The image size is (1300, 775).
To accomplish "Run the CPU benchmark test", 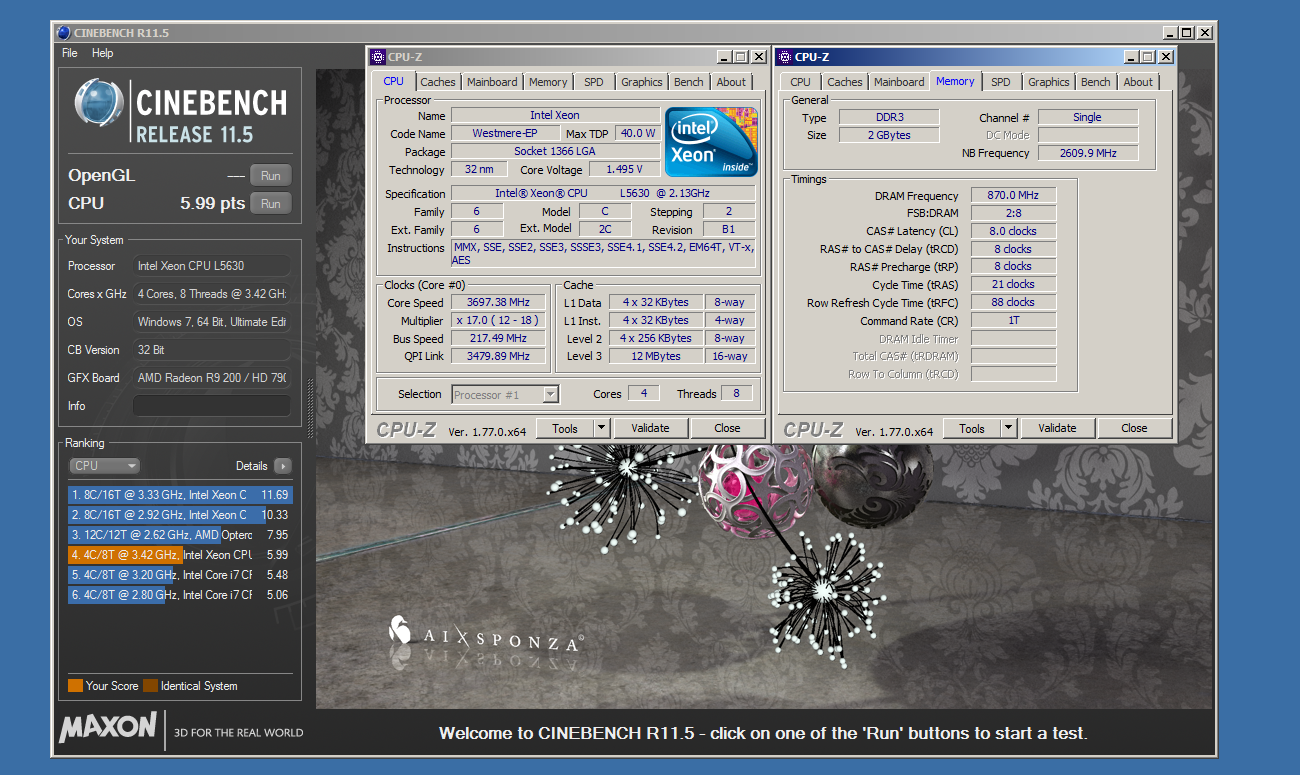I will [x=270, y=203].
